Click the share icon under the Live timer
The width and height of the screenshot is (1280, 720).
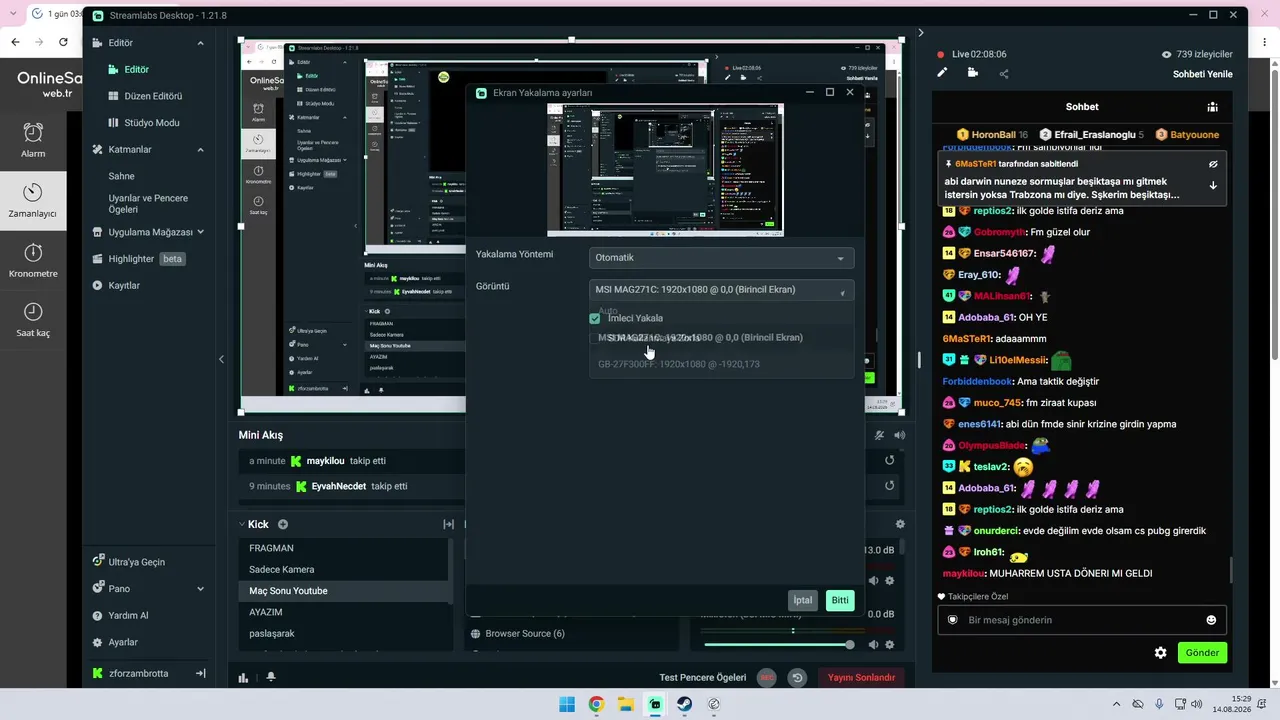tap(1004, 73)
